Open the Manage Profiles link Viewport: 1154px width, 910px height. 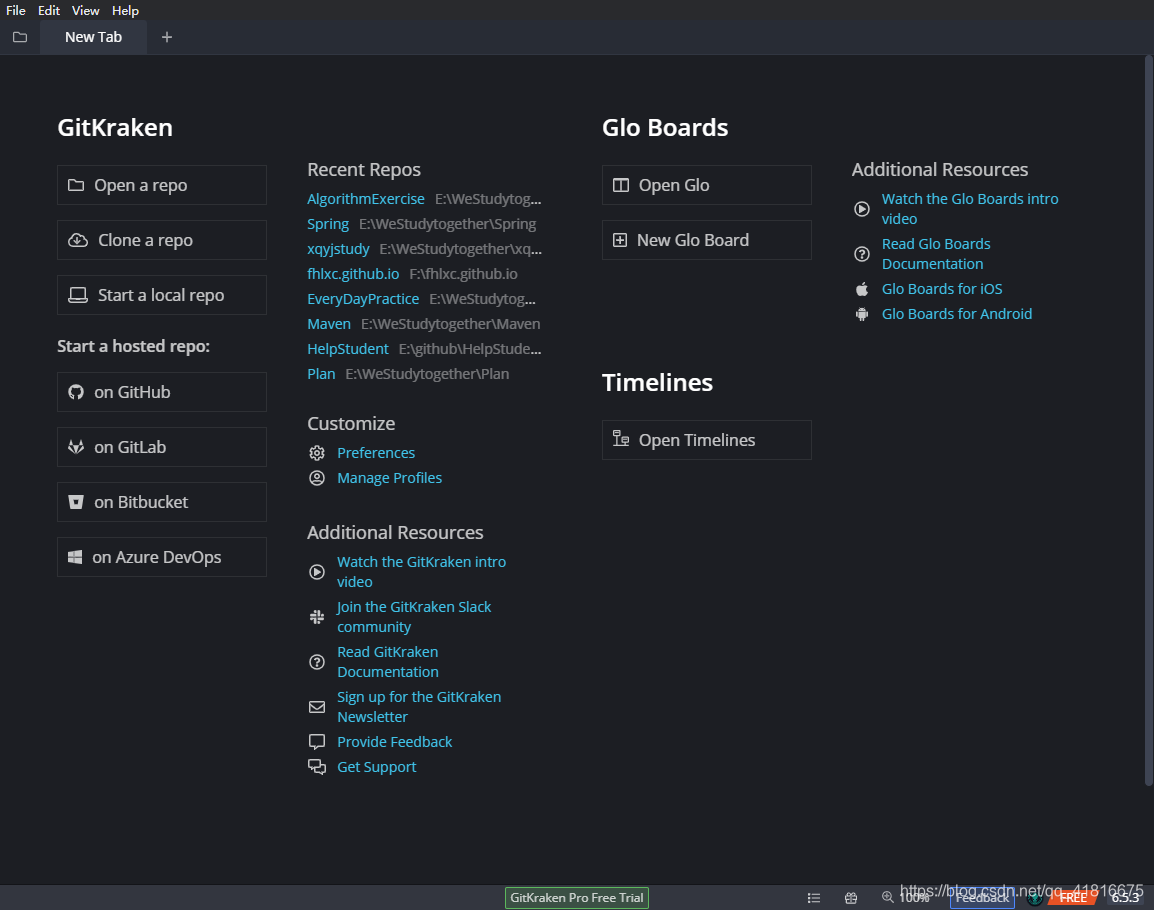point(389,478)
